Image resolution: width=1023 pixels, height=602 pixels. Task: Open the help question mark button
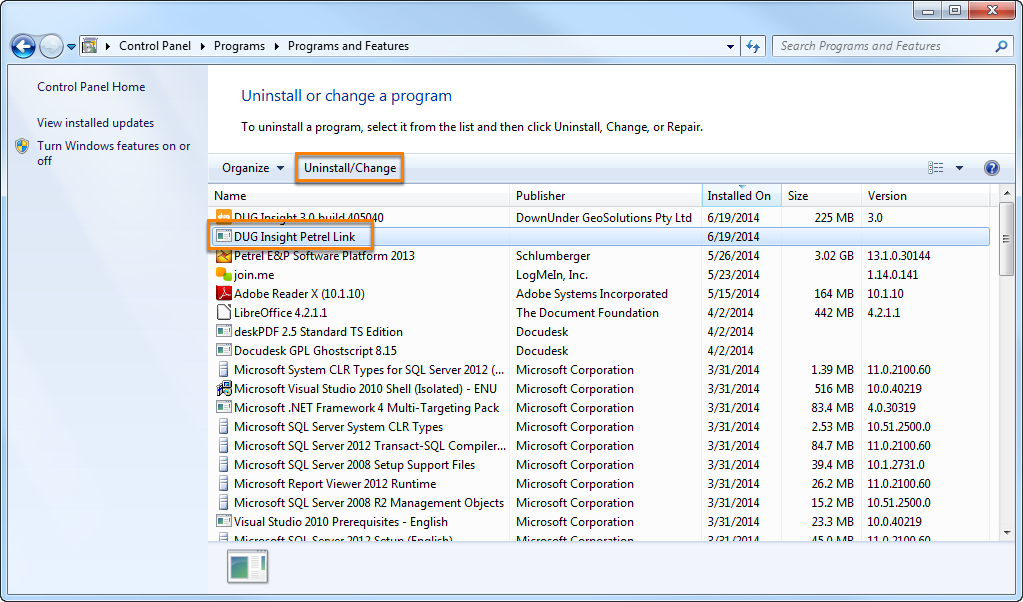(991, 168)
